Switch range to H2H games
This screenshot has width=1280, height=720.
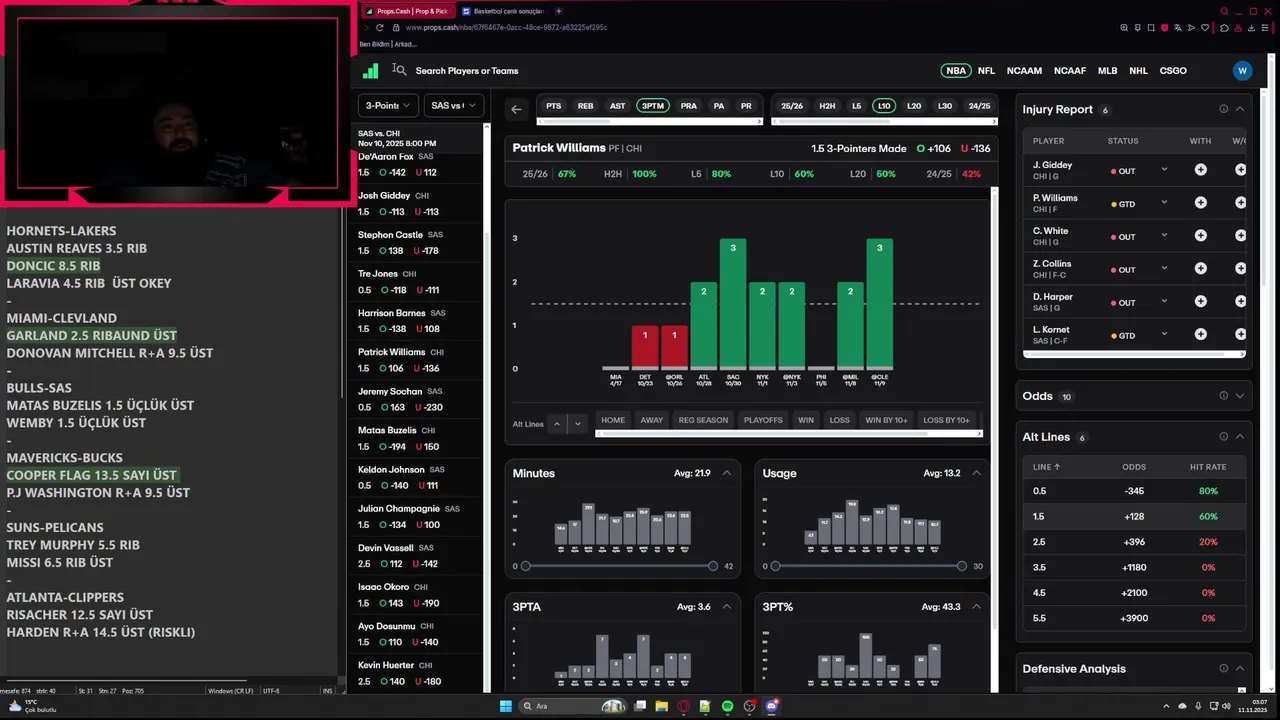tap(827, 106)
